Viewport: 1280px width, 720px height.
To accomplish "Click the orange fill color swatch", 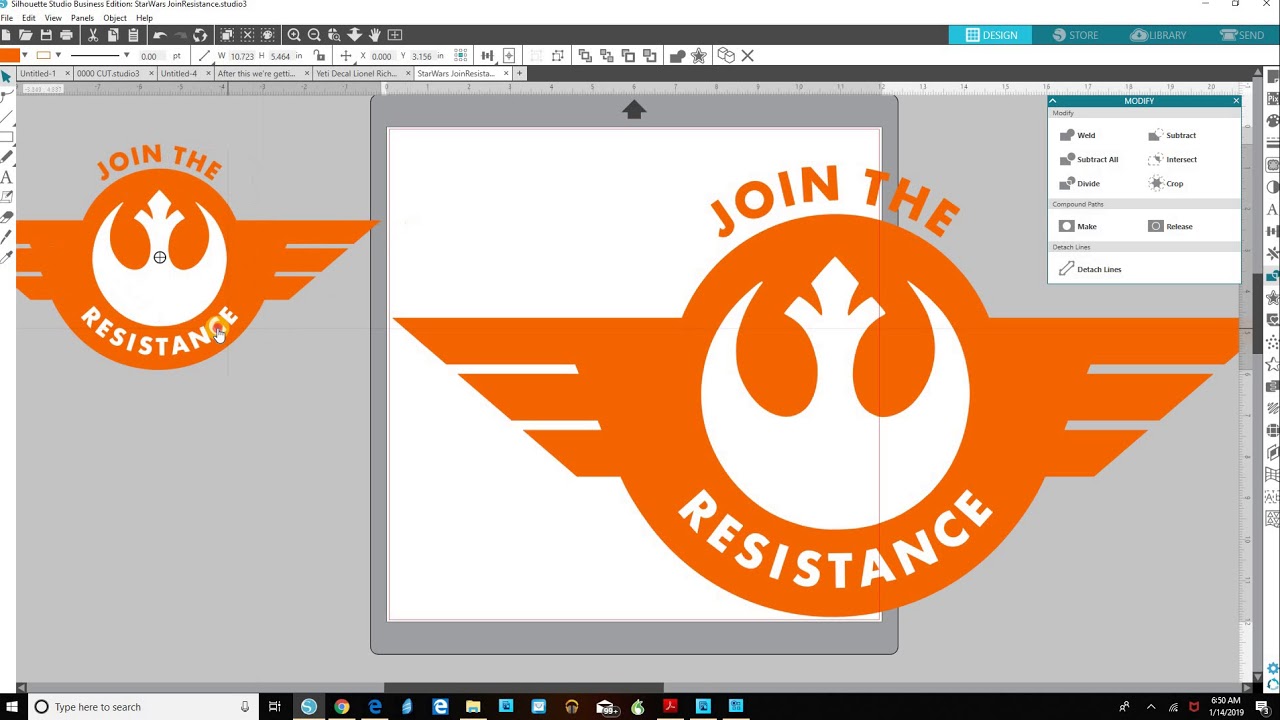I will pyautogui.click(x=10, y=55).
